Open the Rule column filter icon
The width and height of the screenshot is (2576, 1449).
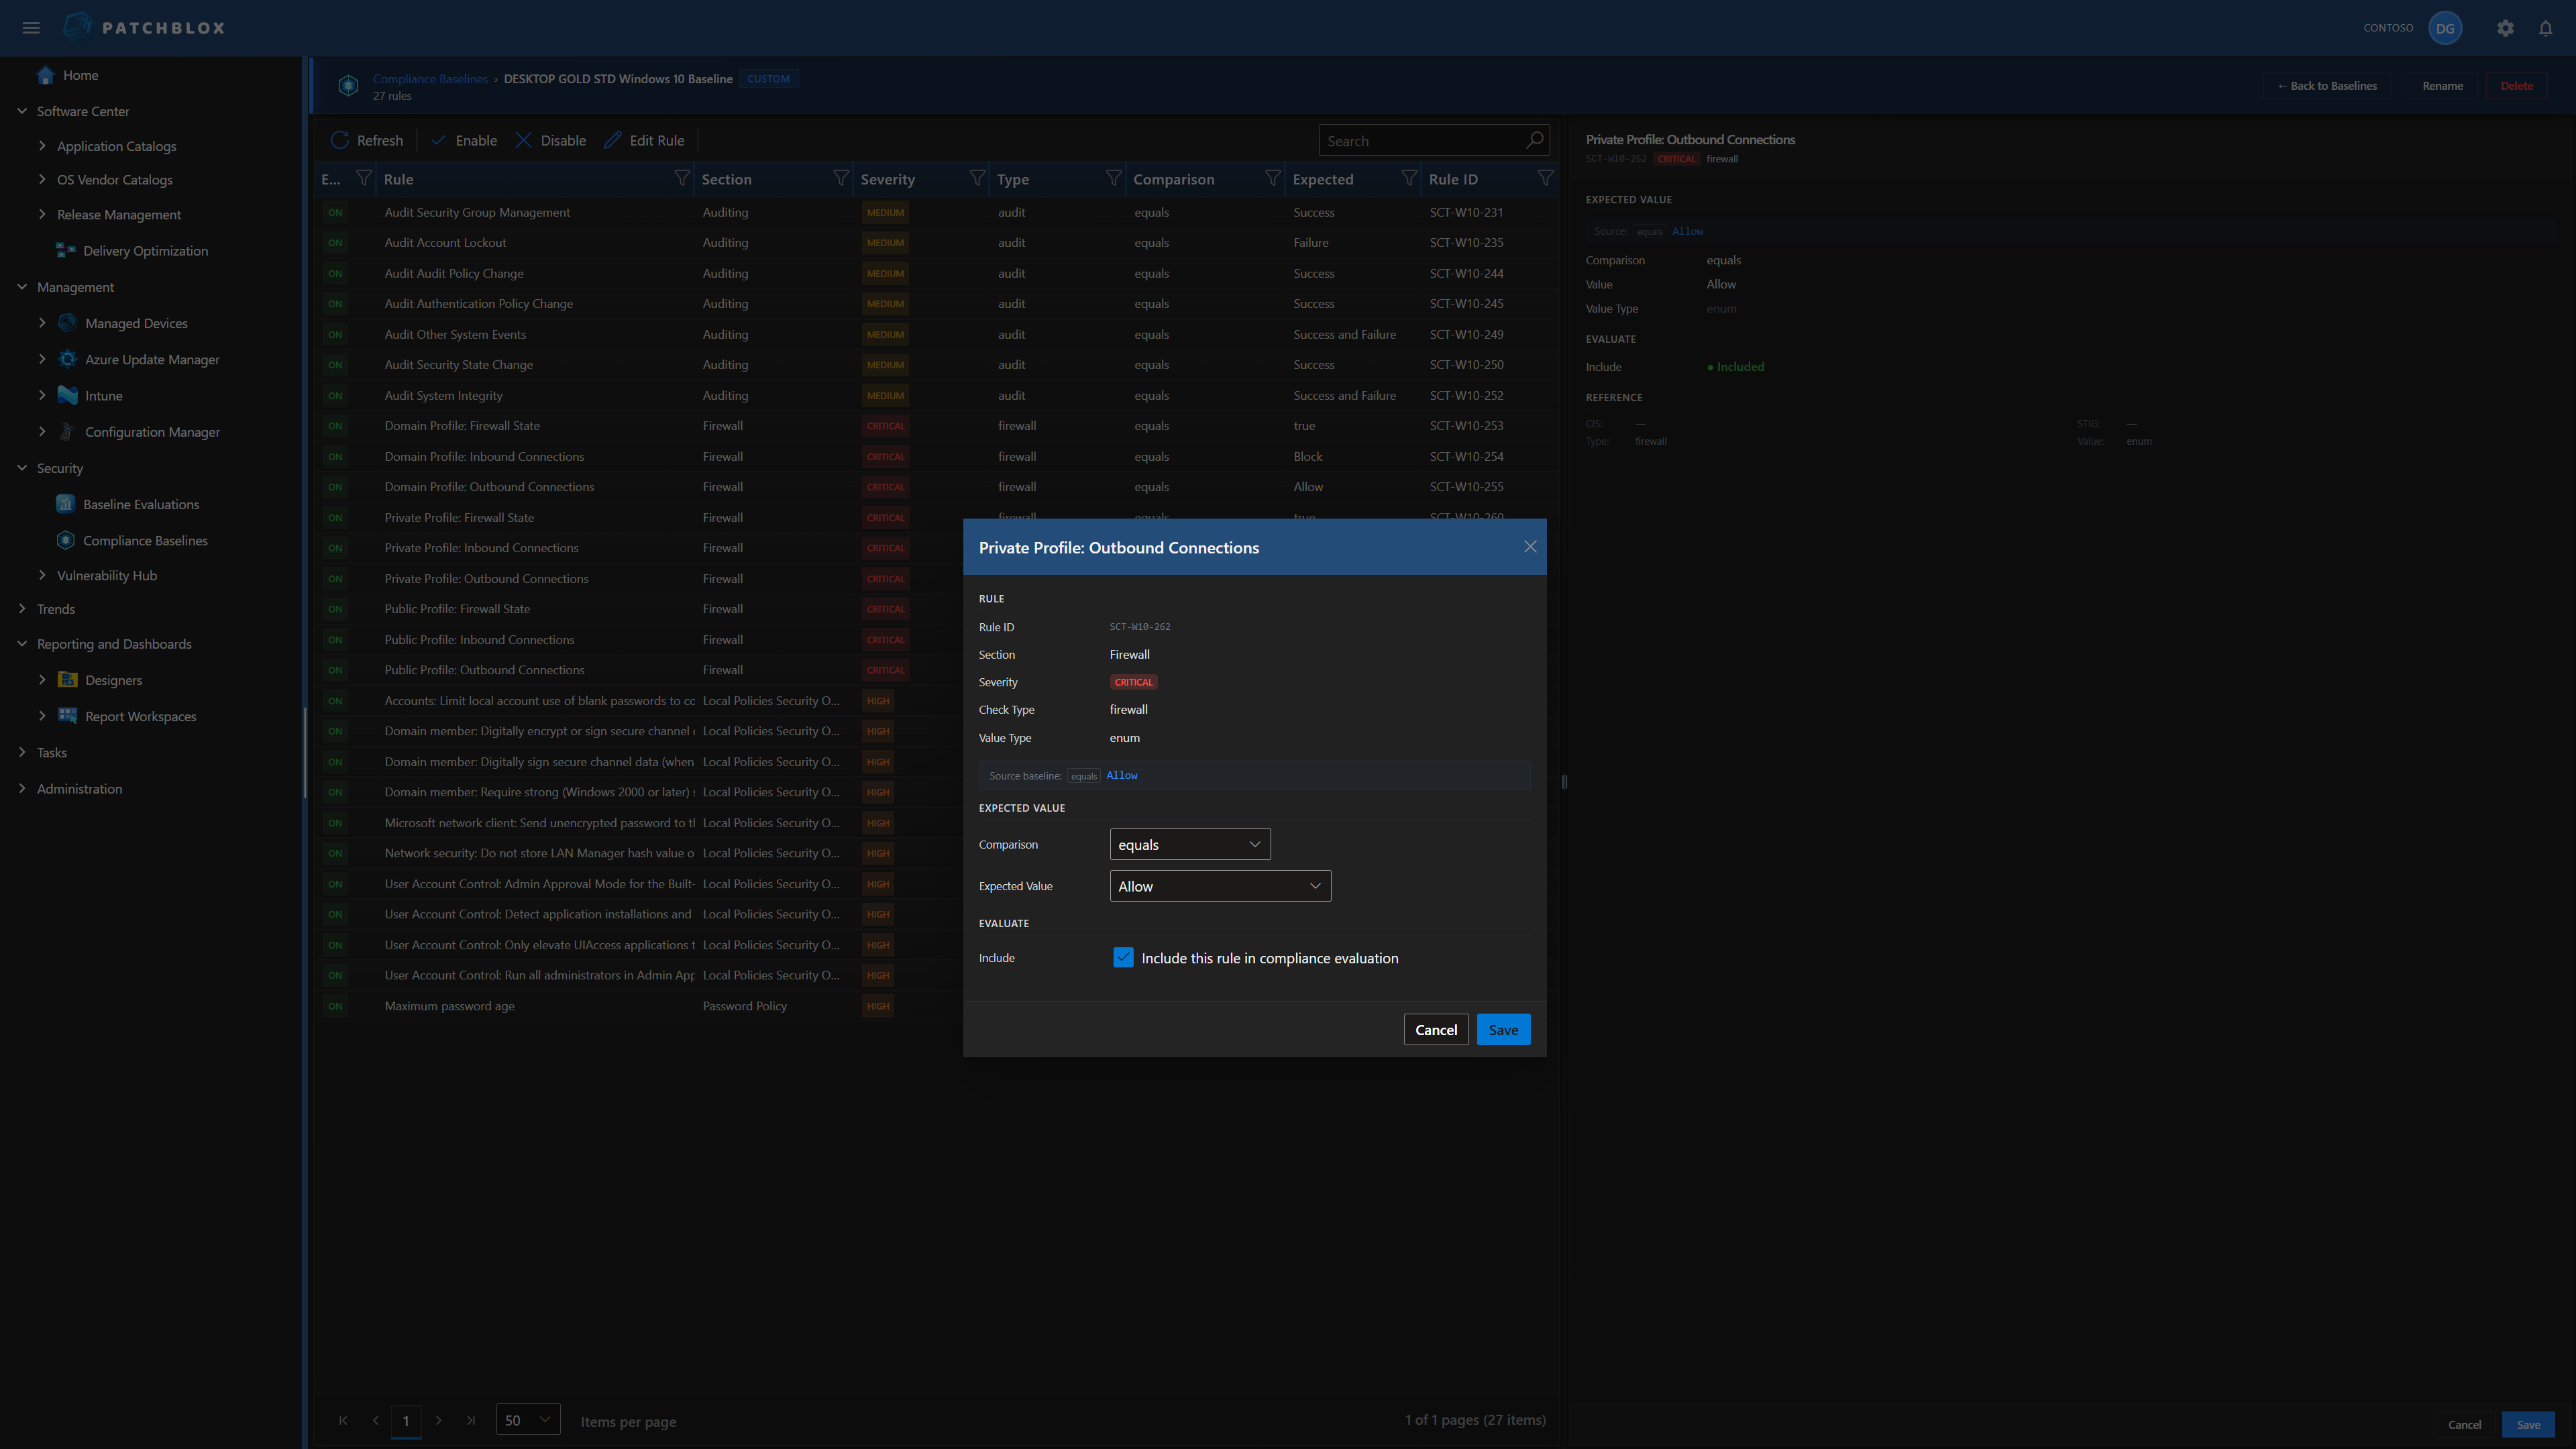coord(682,178)
